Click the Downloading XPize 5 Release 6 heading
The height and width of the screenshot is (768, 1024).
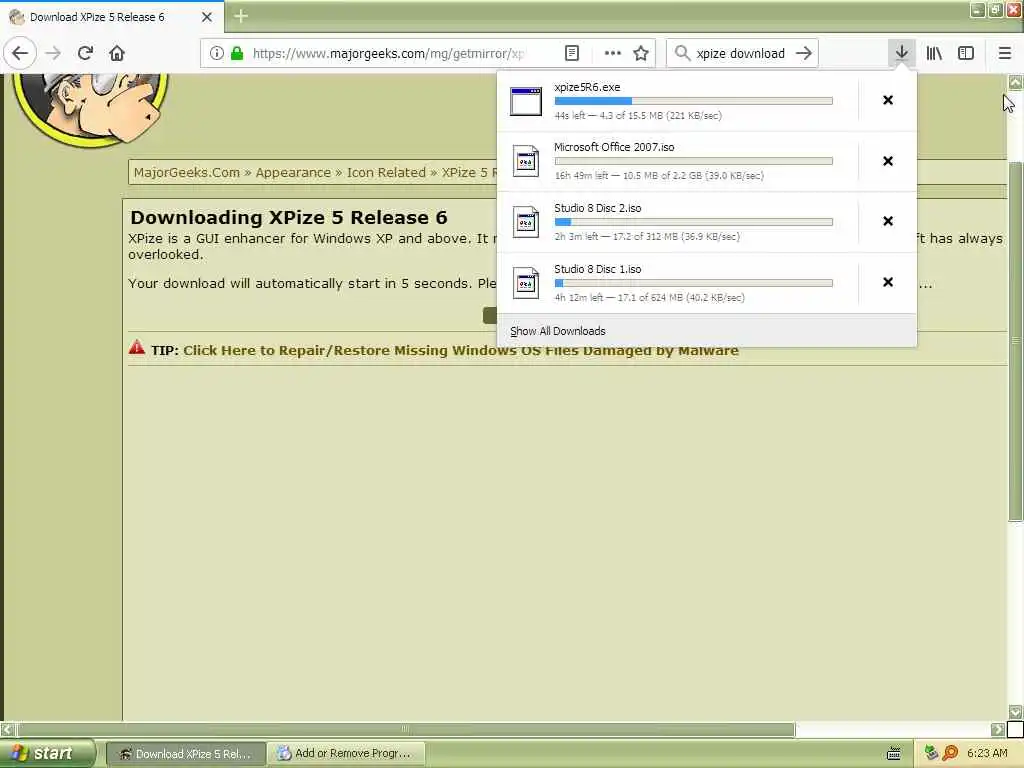pos(289,217)
